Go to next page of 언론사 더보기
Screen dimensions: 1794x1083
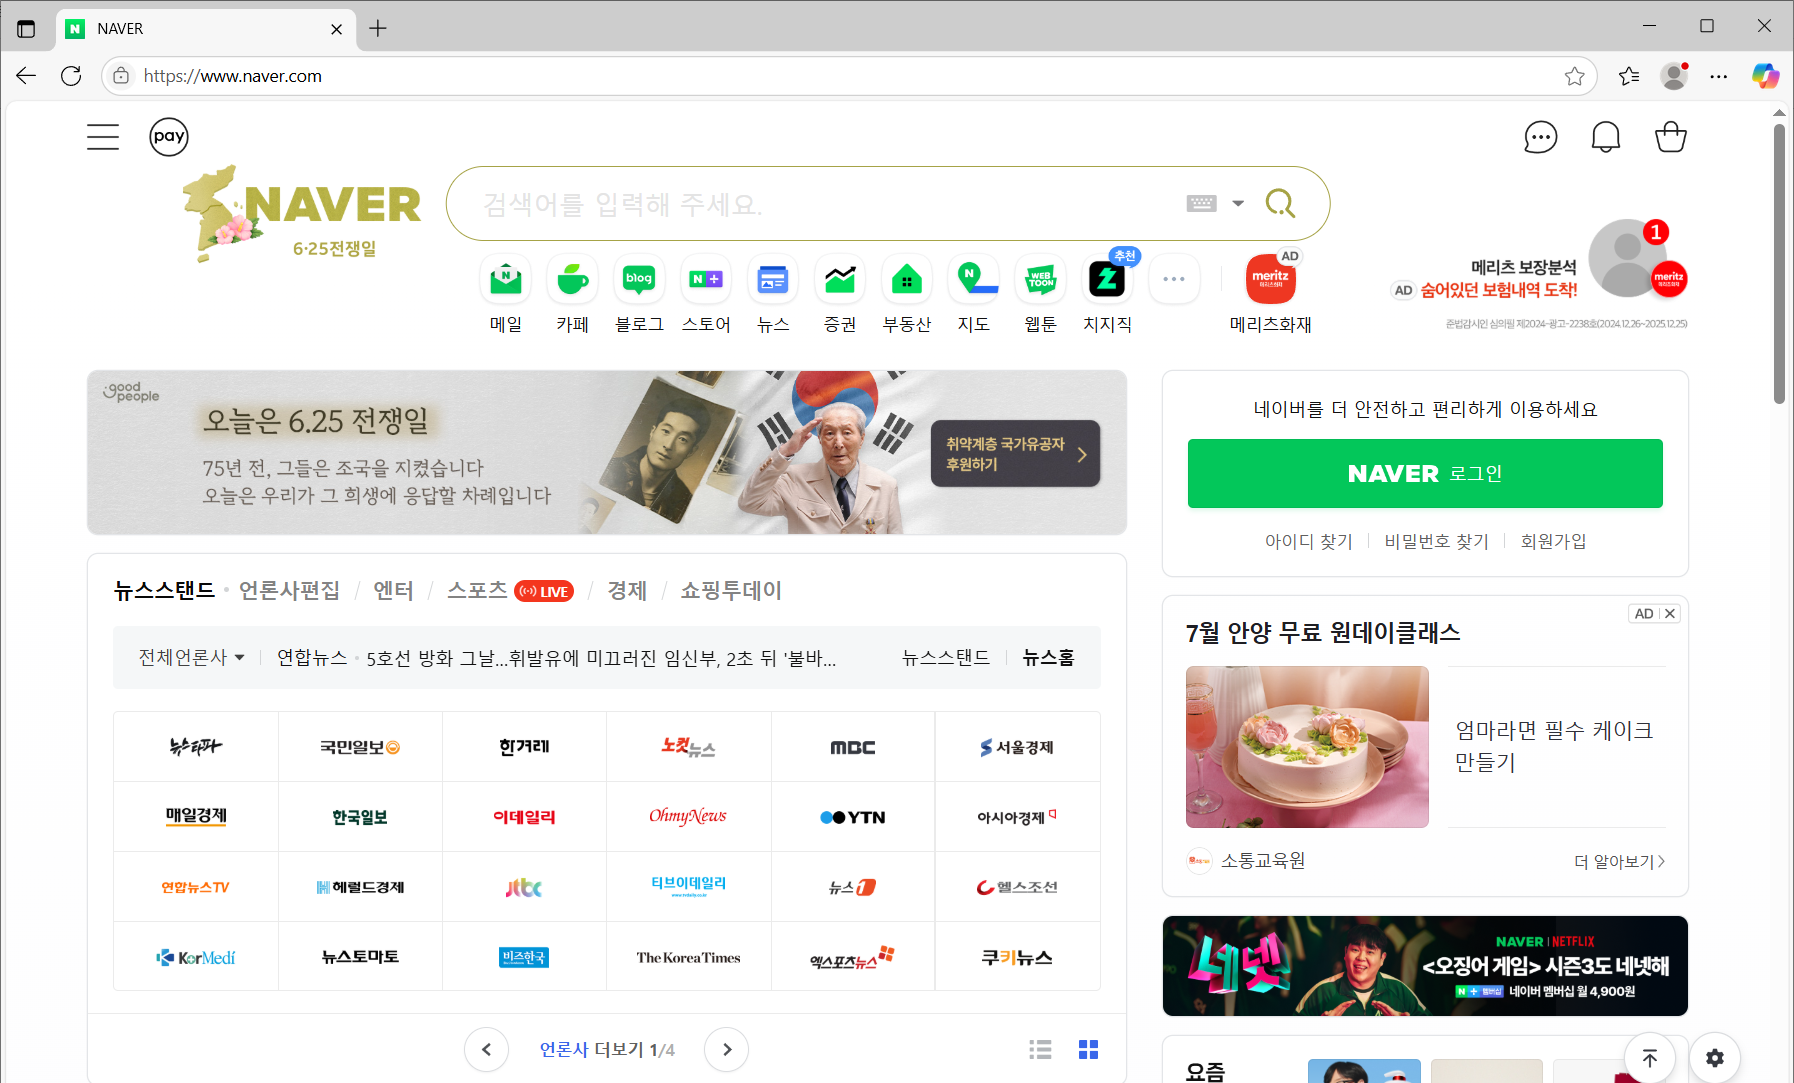(727, 1049)
